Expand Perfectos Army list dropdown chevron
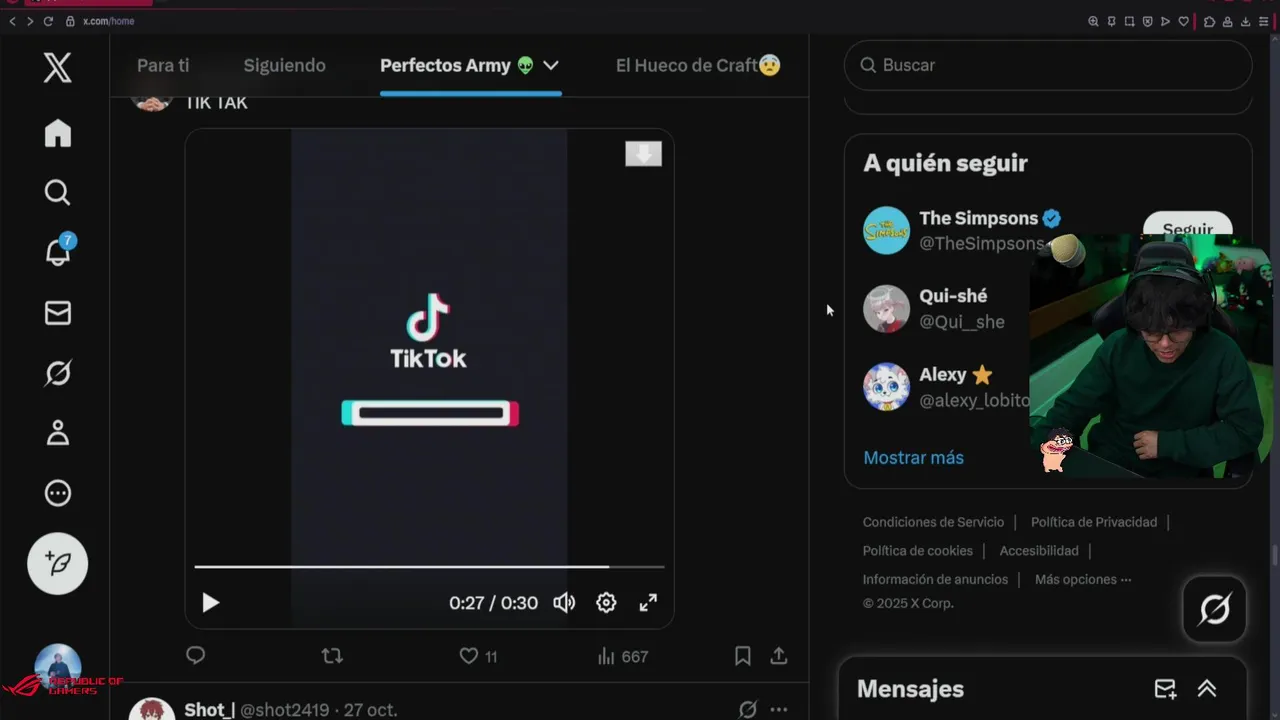1280x720 pixels. click(x=550, y=66)
